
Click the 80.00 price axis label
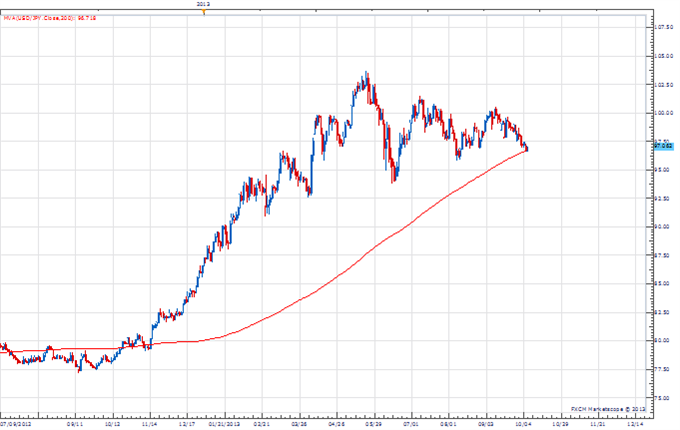pyautogui.click(x=663, y=340)
